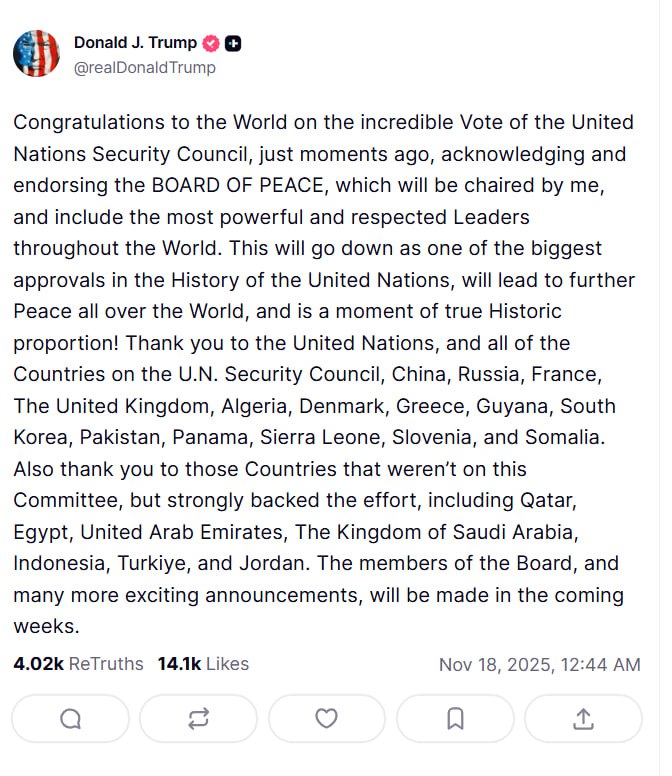Open Donald J. Trump display name
Screen dimensions: 672x776
tap(135, 43)
